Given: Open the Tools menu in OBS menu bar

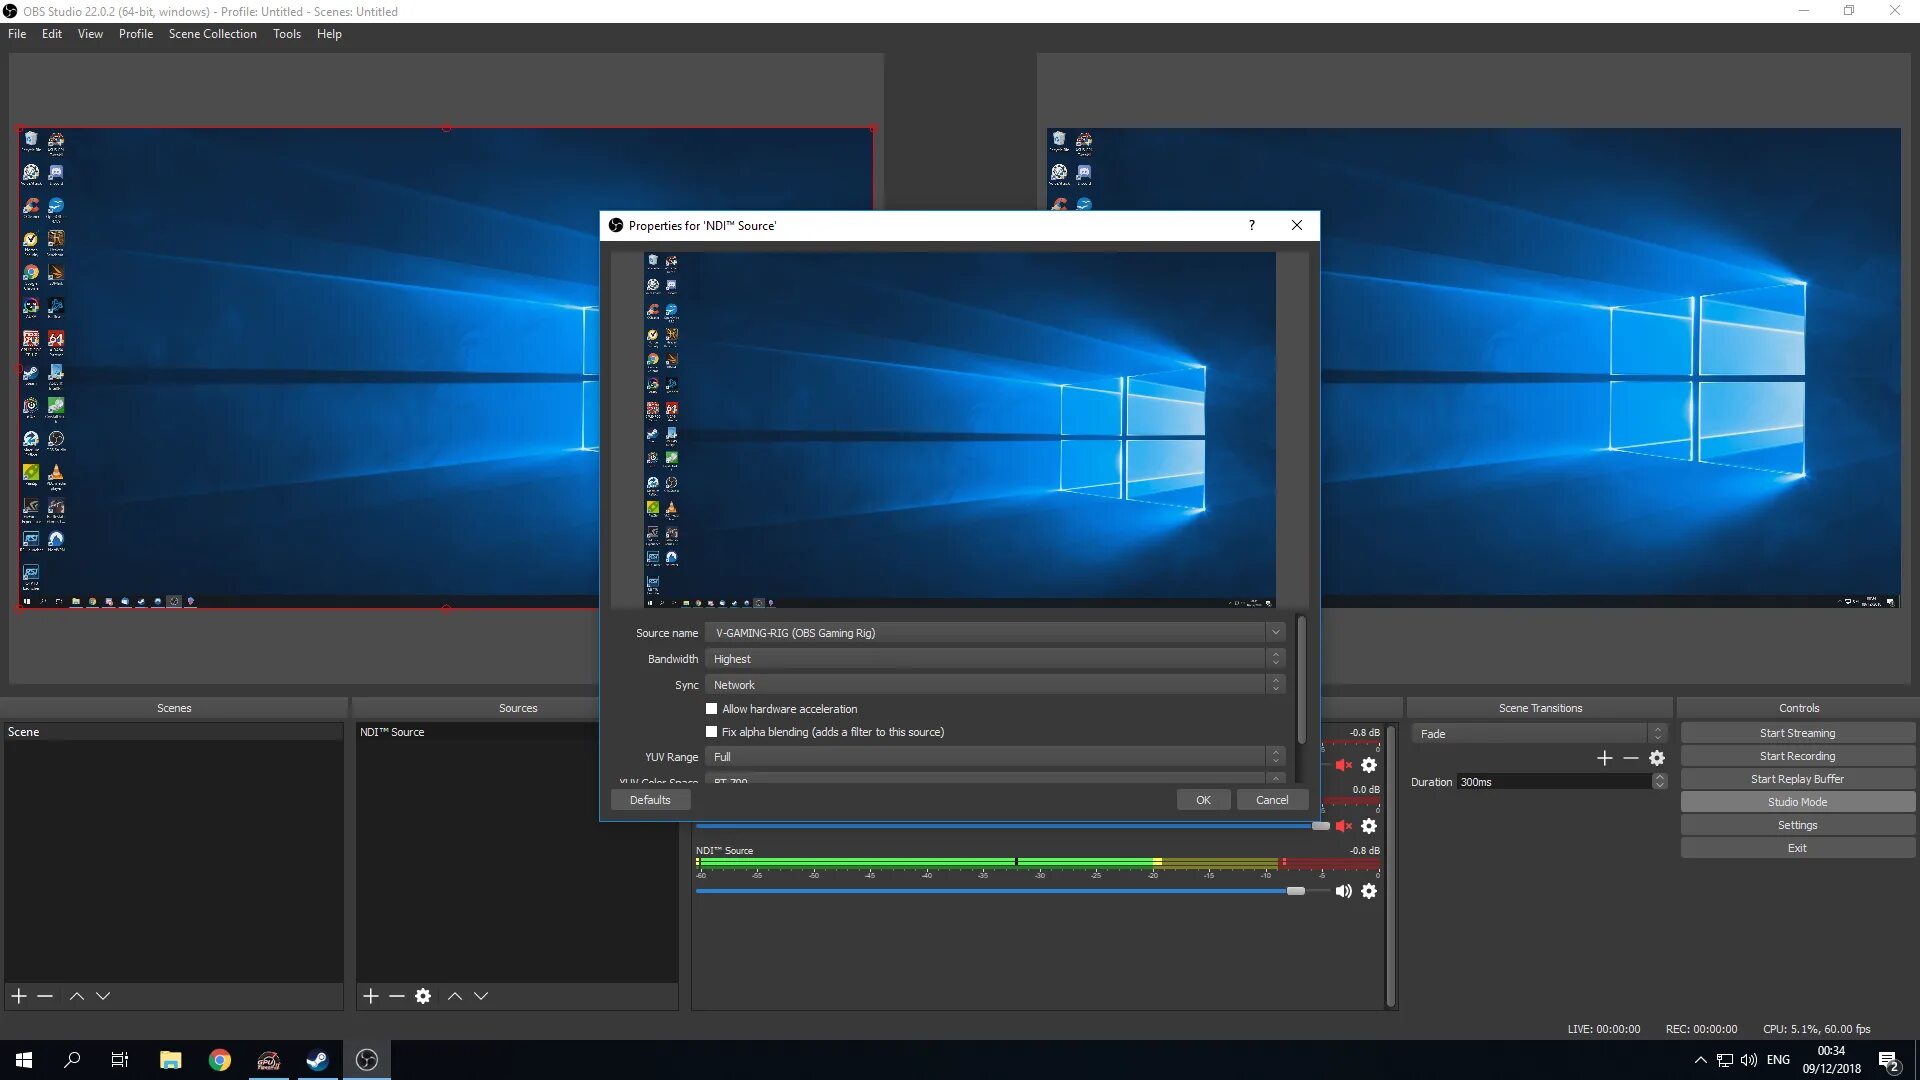Looking at the screenshot, I should pyautogui.click(x=285, y=33).
